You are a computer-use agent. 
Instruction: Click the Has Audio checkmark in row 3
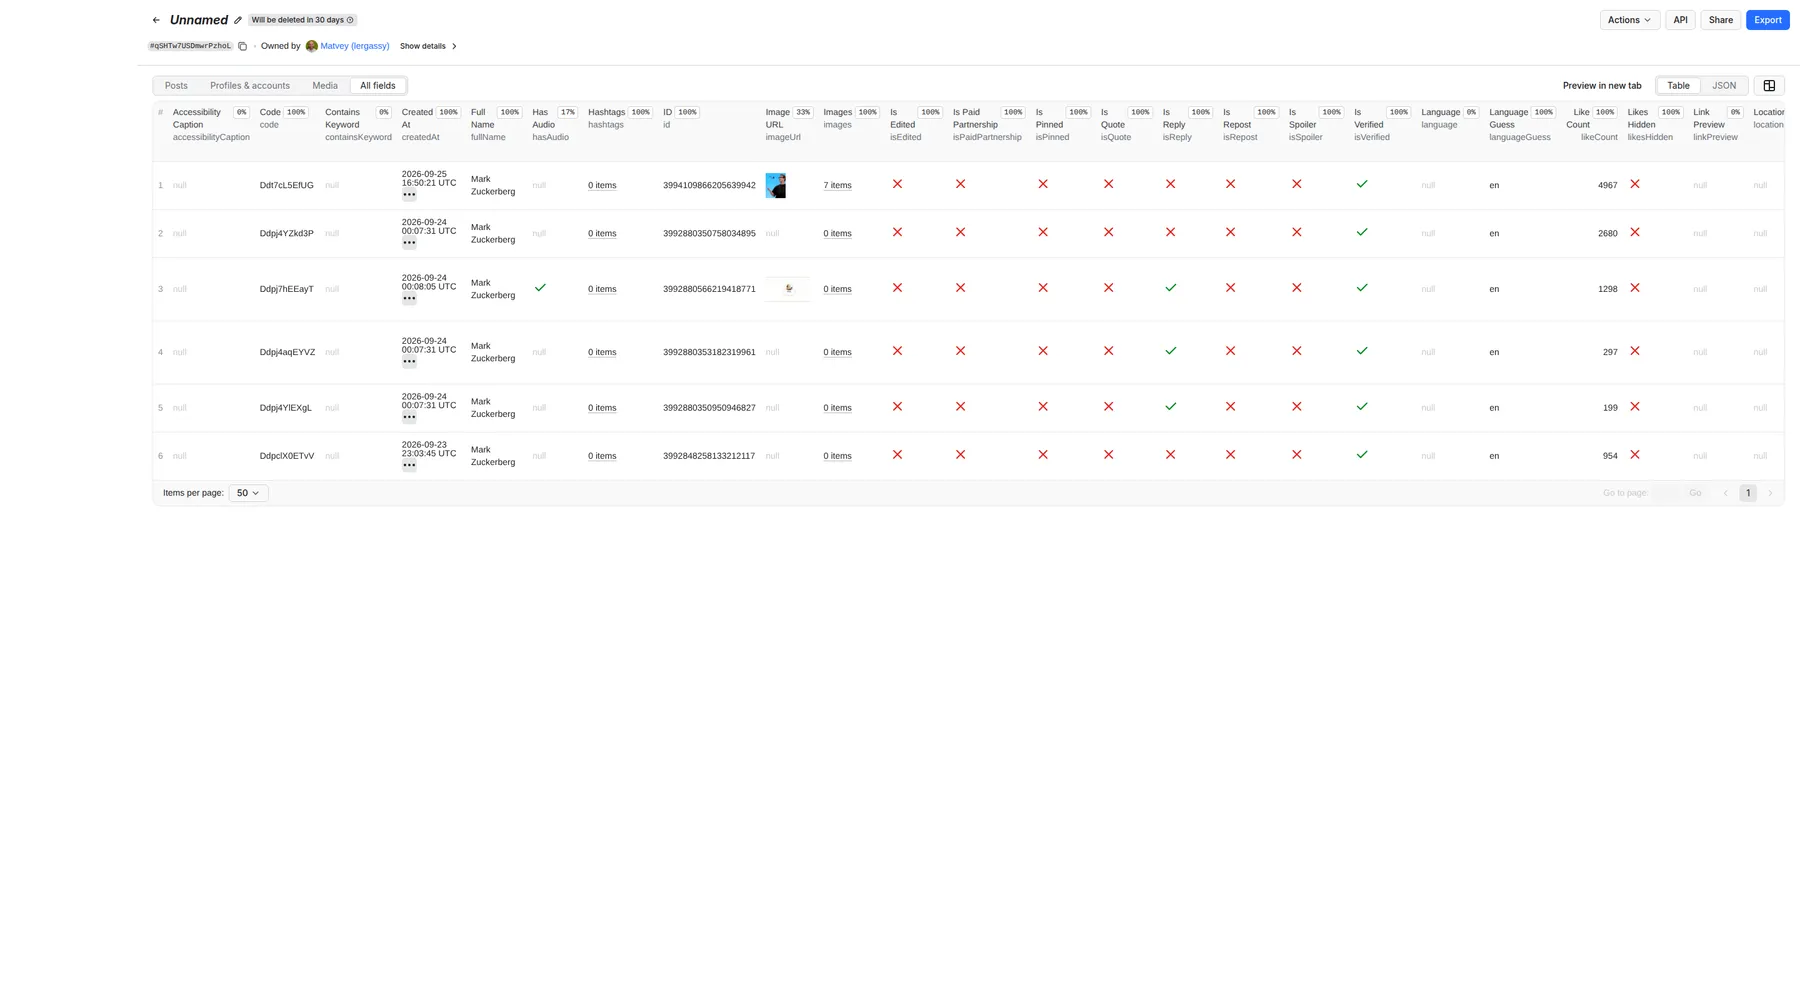click(540, 288)
